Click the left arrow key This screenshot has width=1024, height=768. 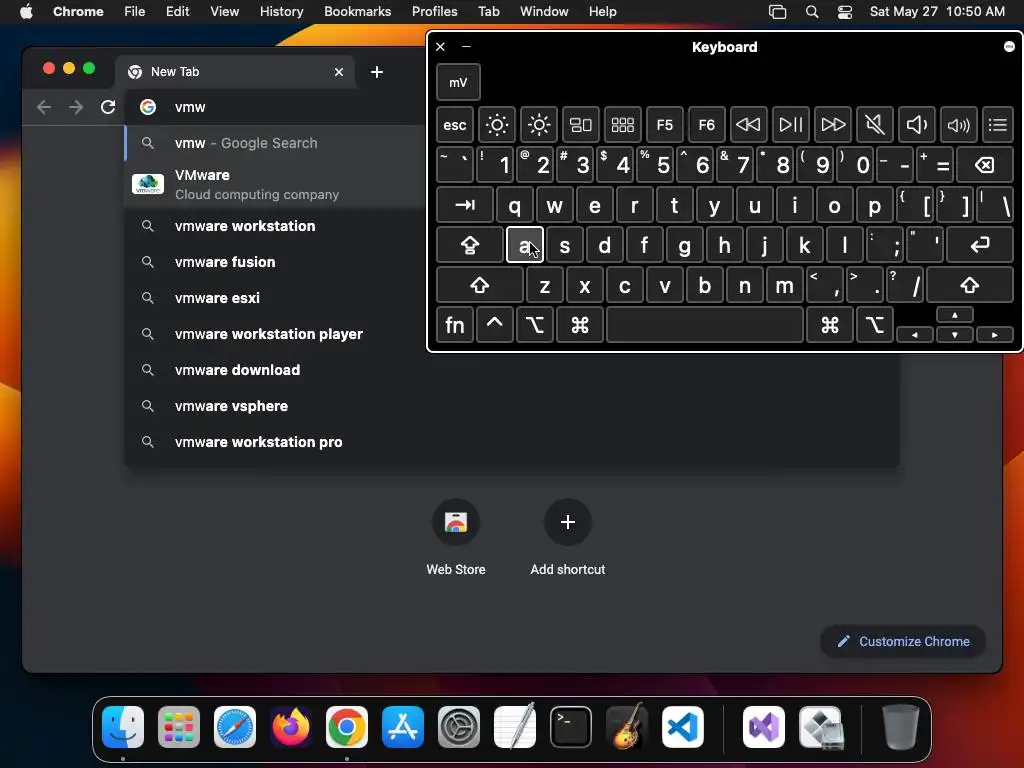click(x=914, y=334)
